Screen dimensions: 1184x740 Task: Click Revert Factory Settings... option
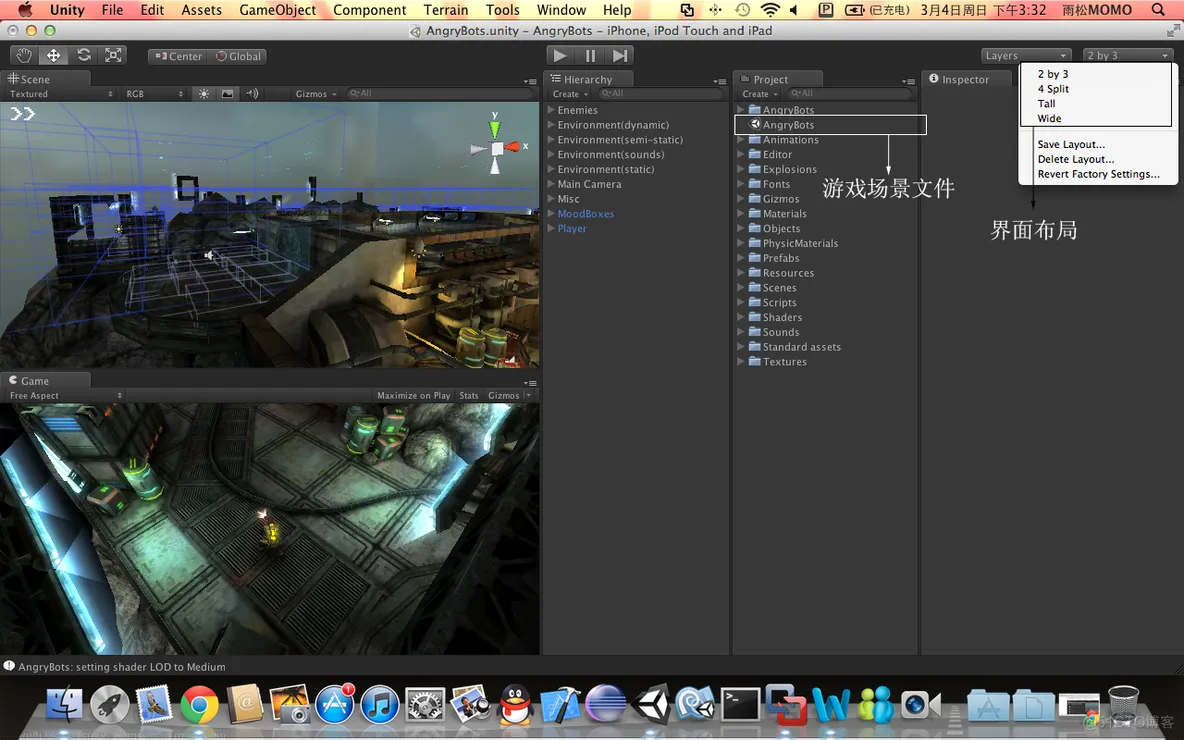1097,174
